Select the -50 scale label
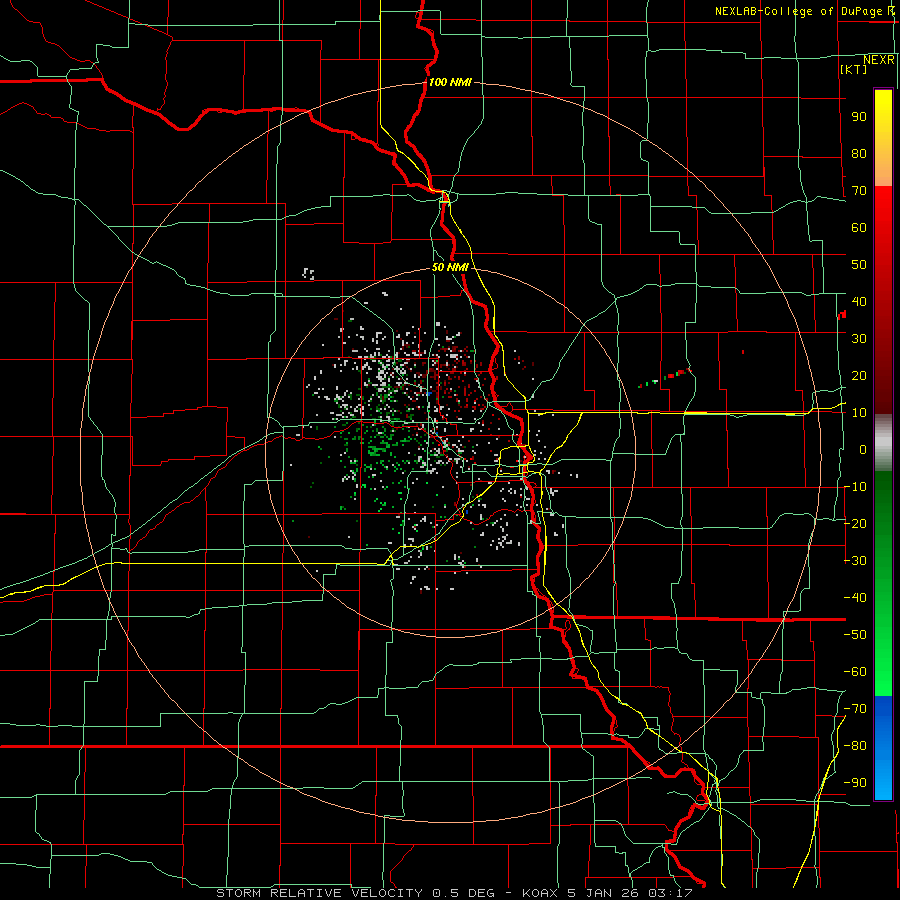This screenshot has height=900, width=900. tap(855, 635)
